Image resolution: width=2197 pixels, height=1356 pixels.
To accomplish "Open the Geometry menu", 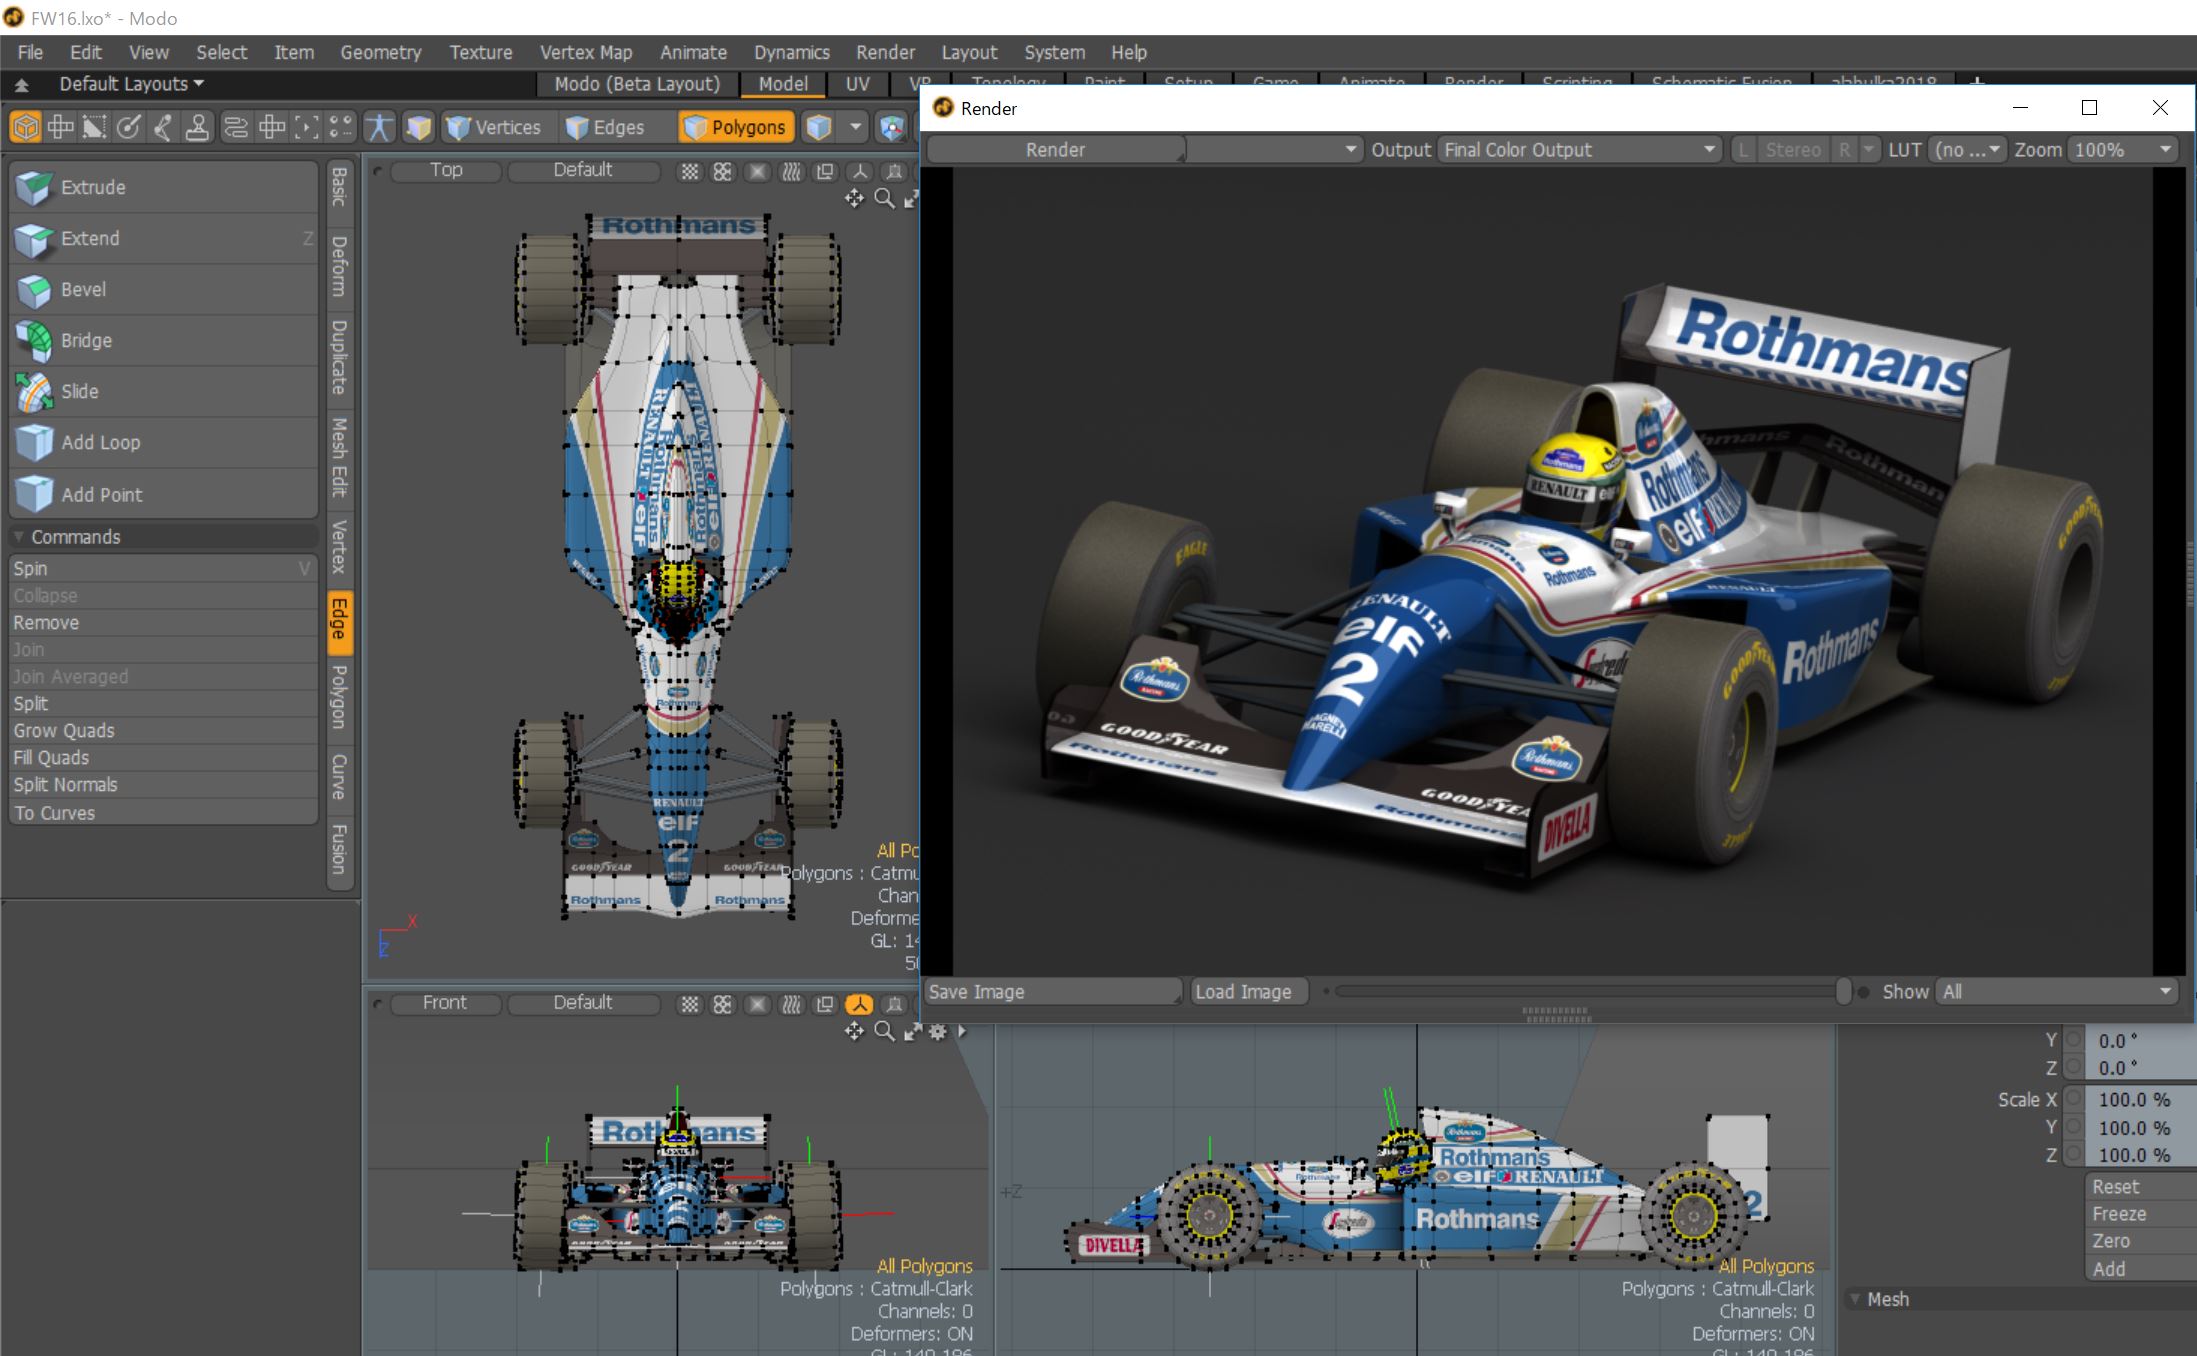I will pos(380,52).
